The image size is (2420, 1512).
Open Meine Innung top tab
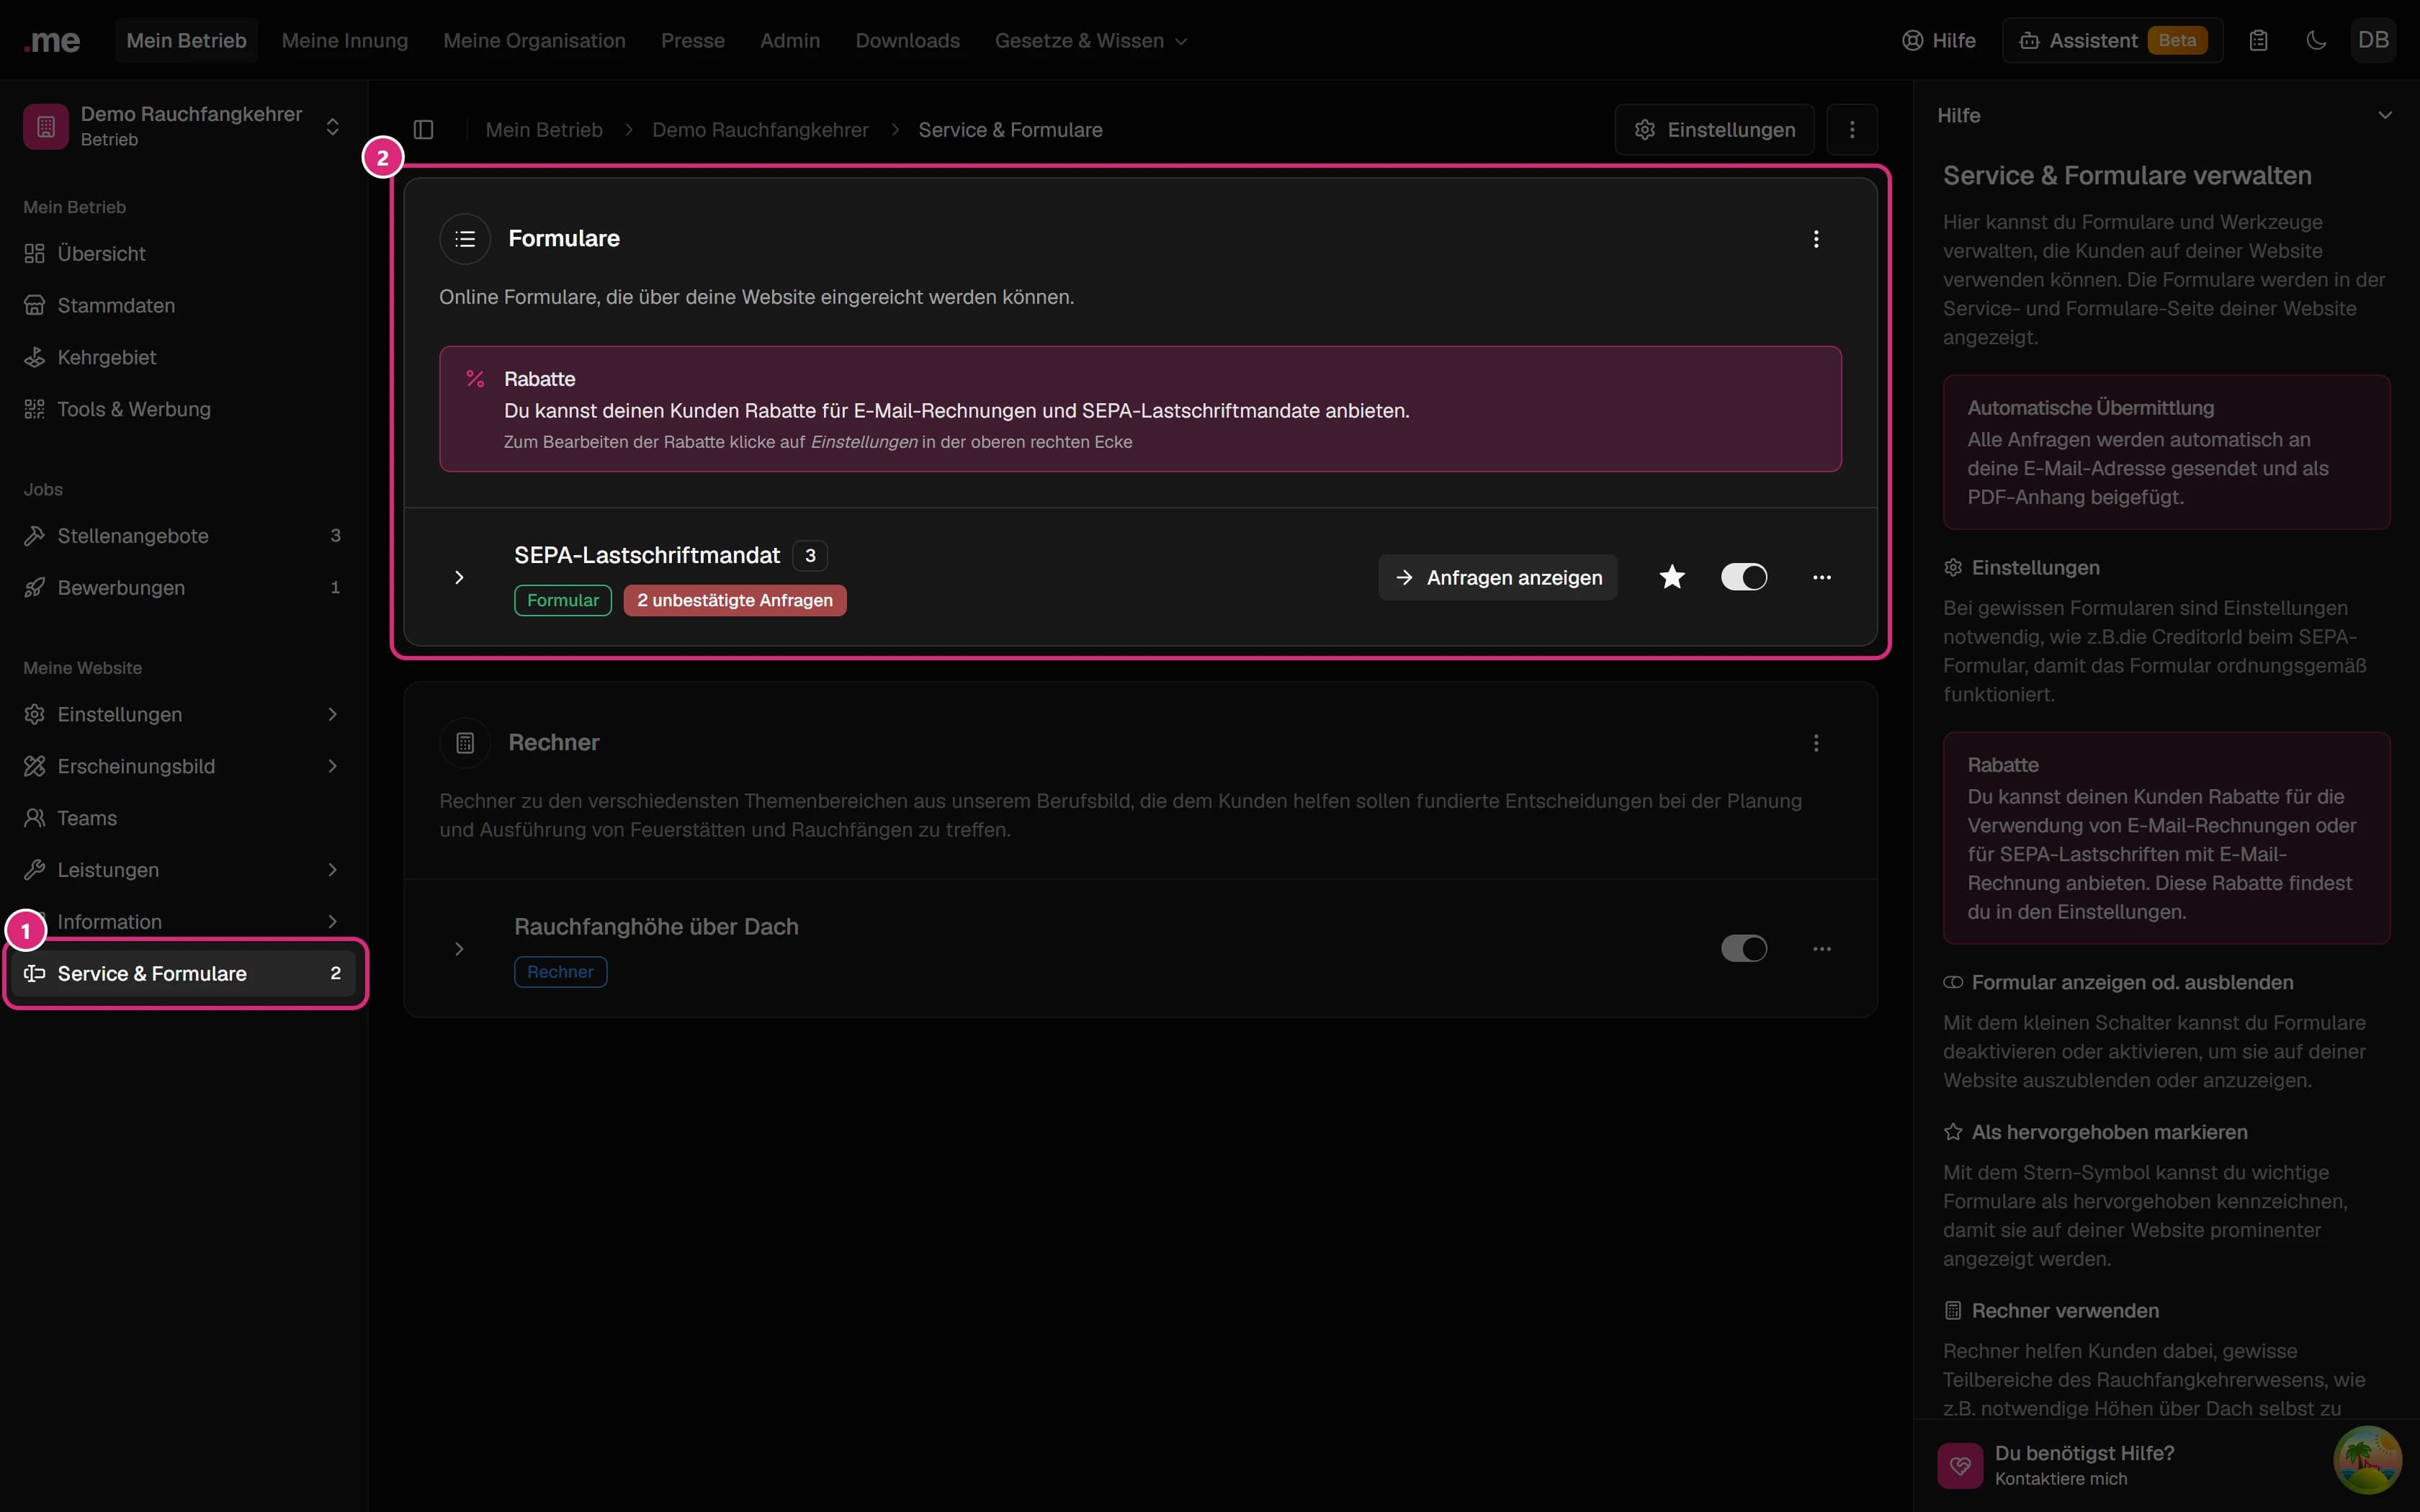coord(345,40)
